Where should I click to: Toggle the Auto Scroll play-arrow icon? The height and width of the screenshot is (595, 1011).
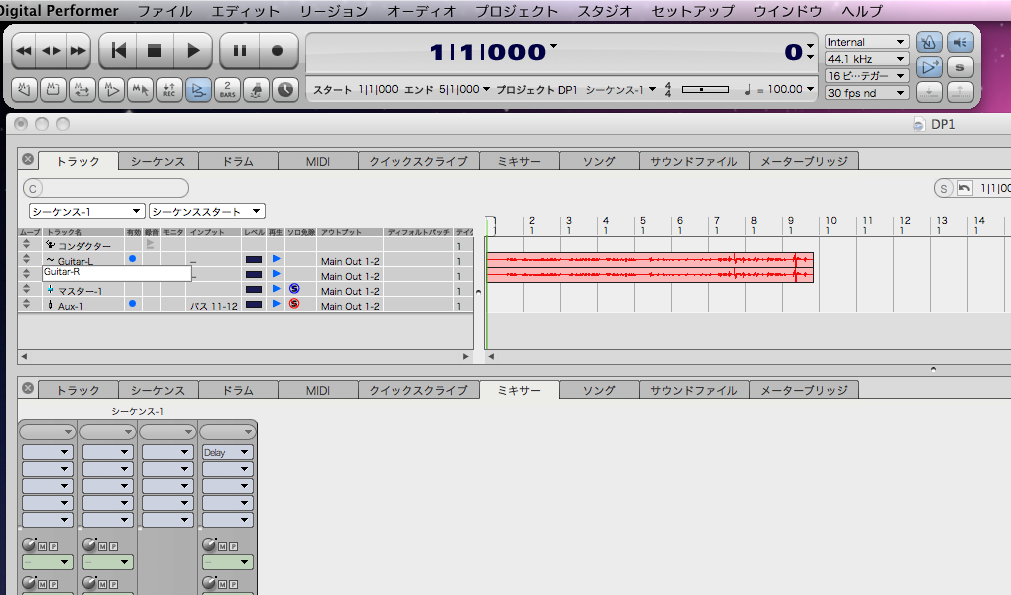click(929, 67)
